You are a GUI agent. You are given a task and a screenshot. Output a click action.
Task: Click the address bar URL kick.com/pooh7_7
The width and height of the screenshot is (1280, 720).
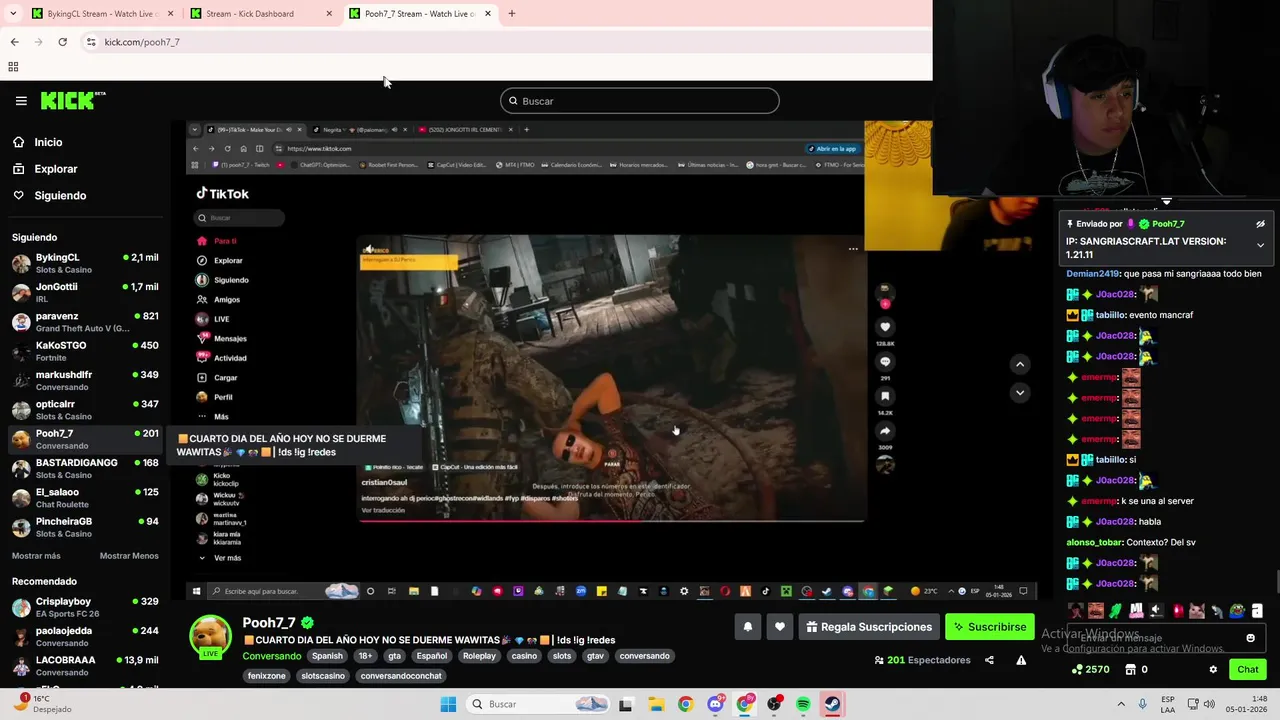142,42
